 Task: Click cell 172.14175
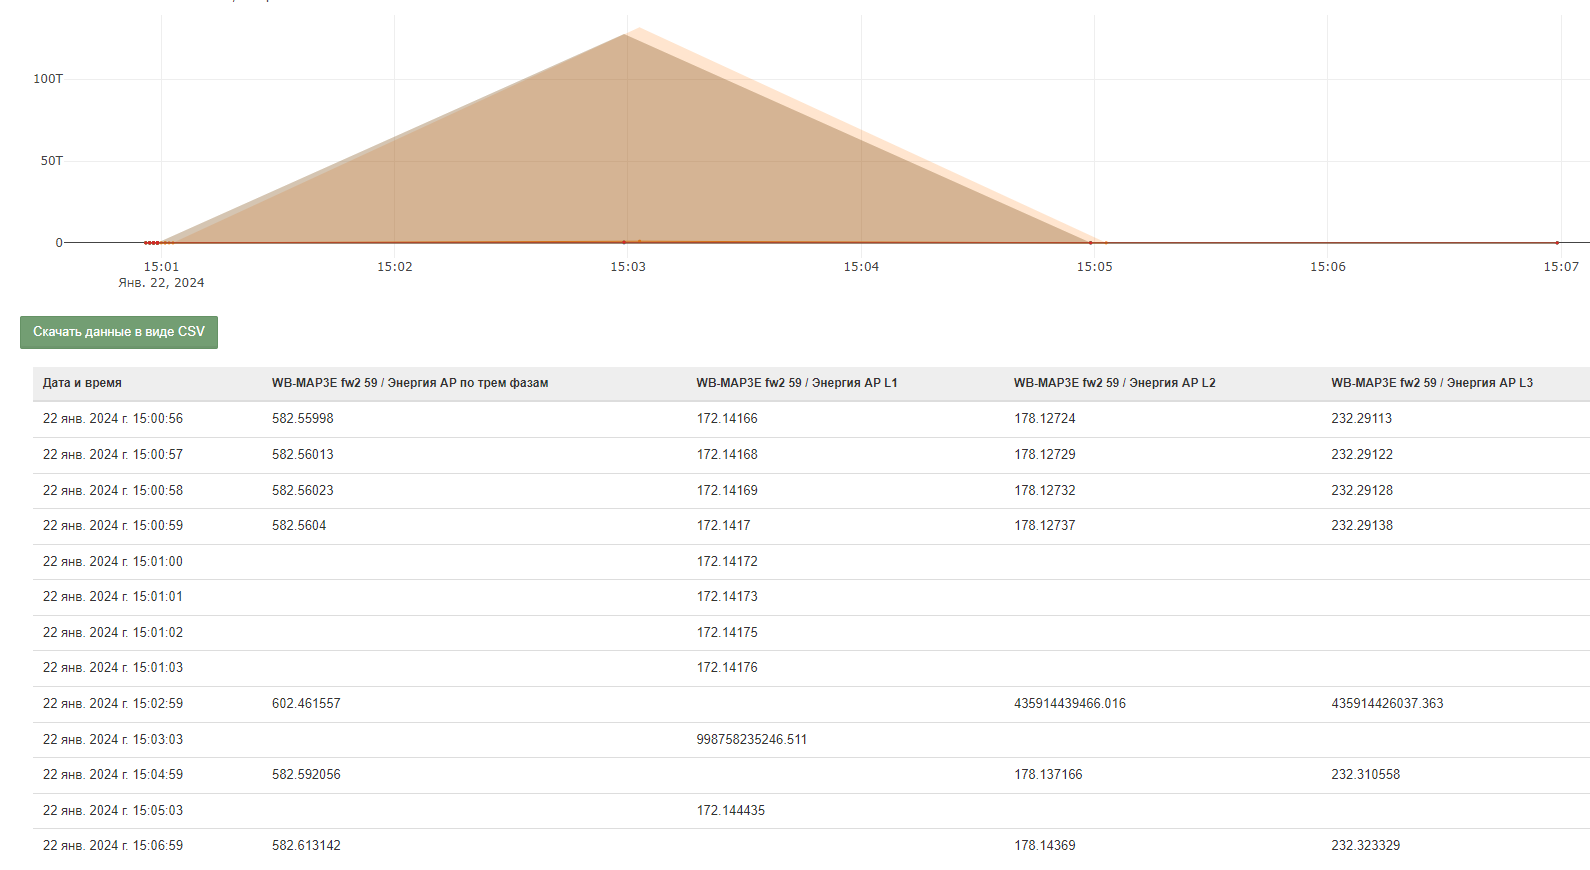click(727, 633)
